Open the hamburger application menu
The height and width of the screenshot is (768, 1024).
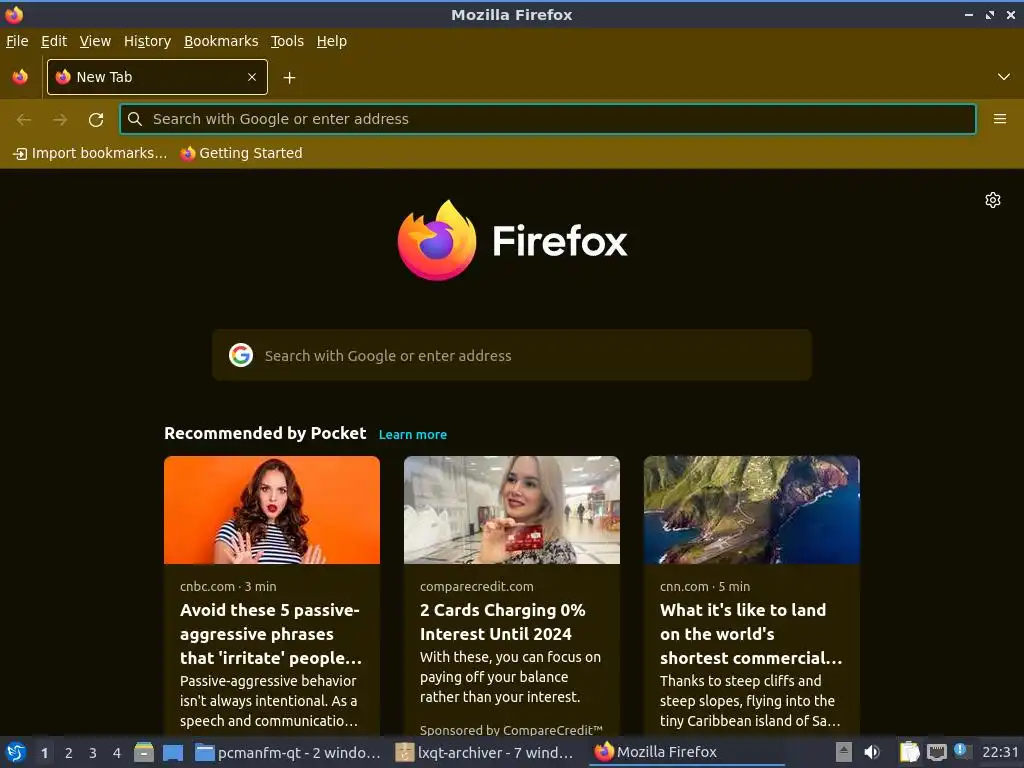pyautogui.click(x=1000, y=119)
